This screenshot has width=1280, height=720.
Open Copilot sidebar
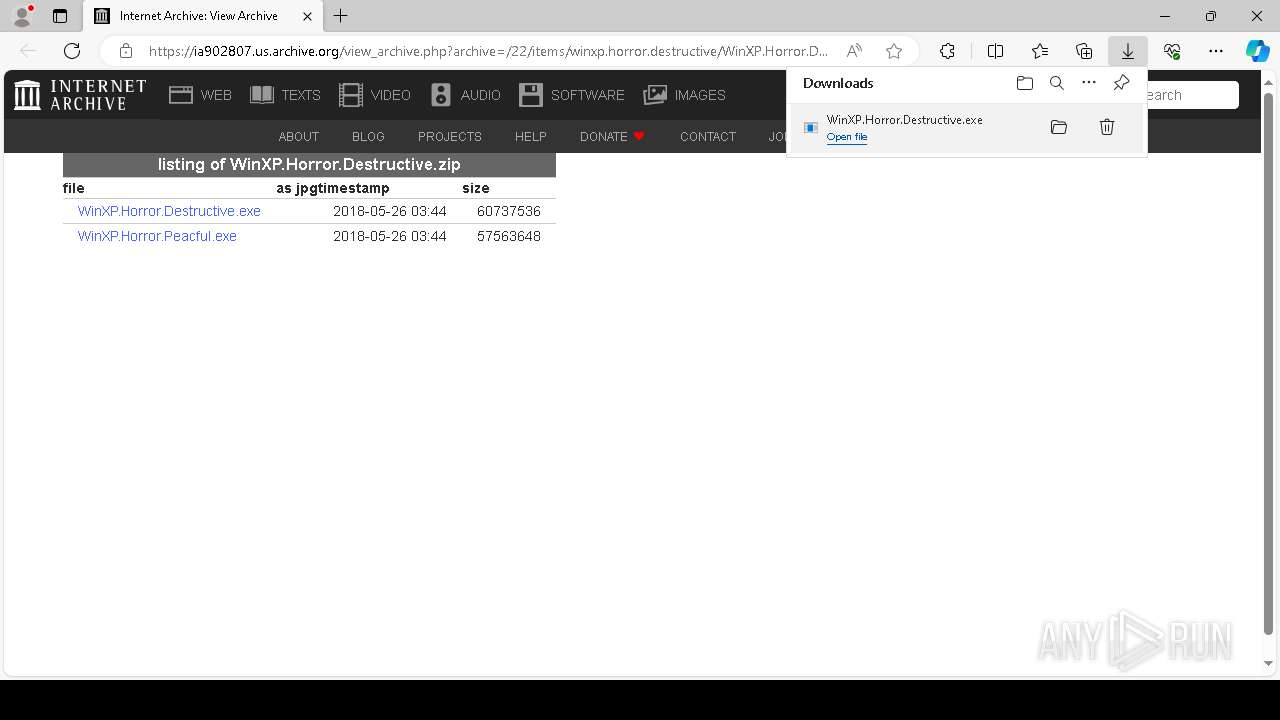[1257, 51]
